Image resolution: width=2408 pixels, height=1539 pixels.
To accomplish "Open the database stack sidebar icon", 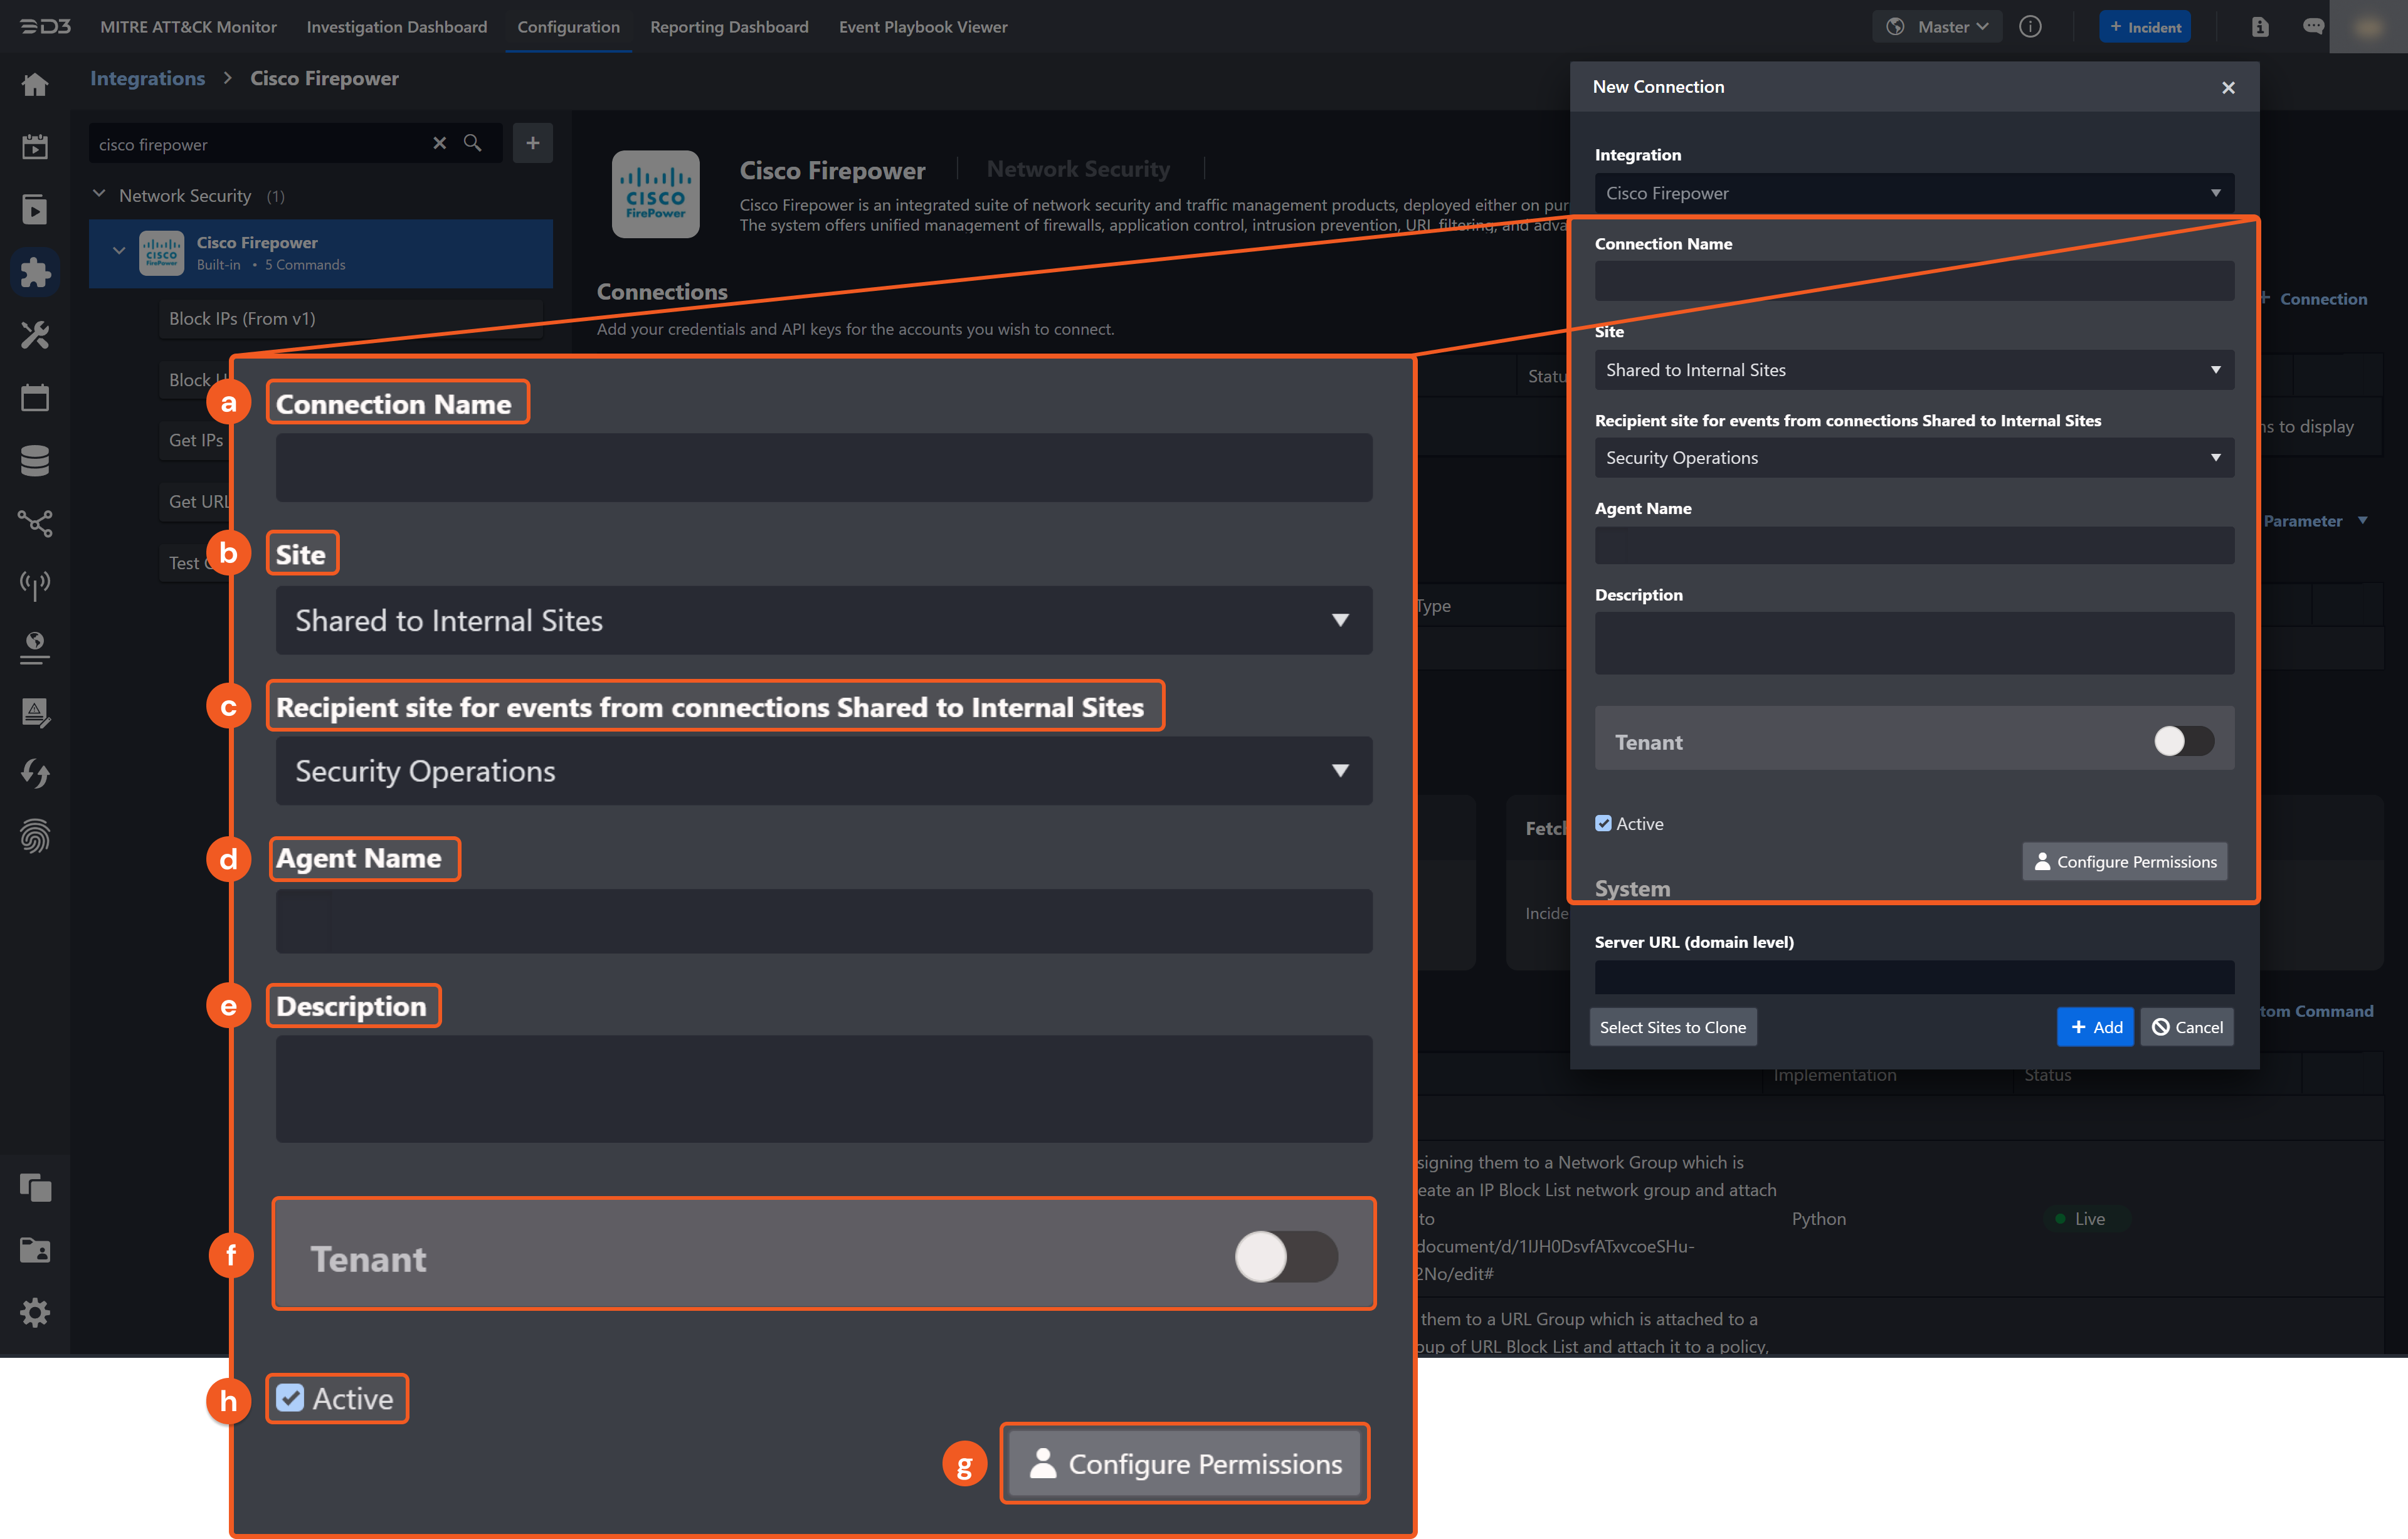I will 35,460.
